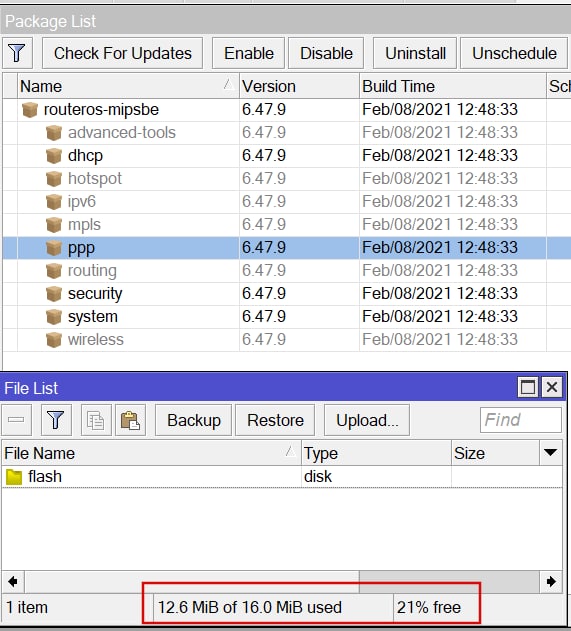Screen dimensions: 571x631
Task: Click the mpls package box icon
Action: [54, 224]
